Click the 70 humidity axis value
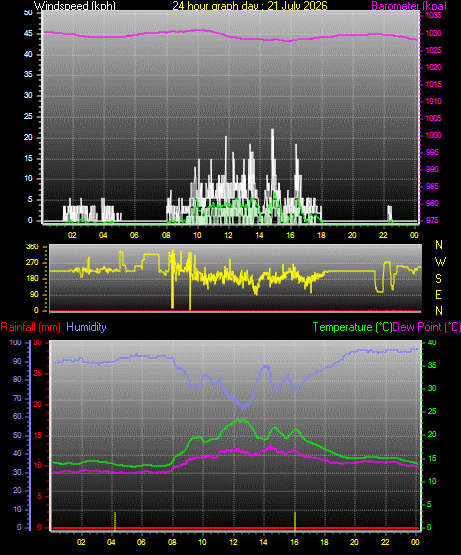Viewport: 461px width, 555px height. pos(17,399)
